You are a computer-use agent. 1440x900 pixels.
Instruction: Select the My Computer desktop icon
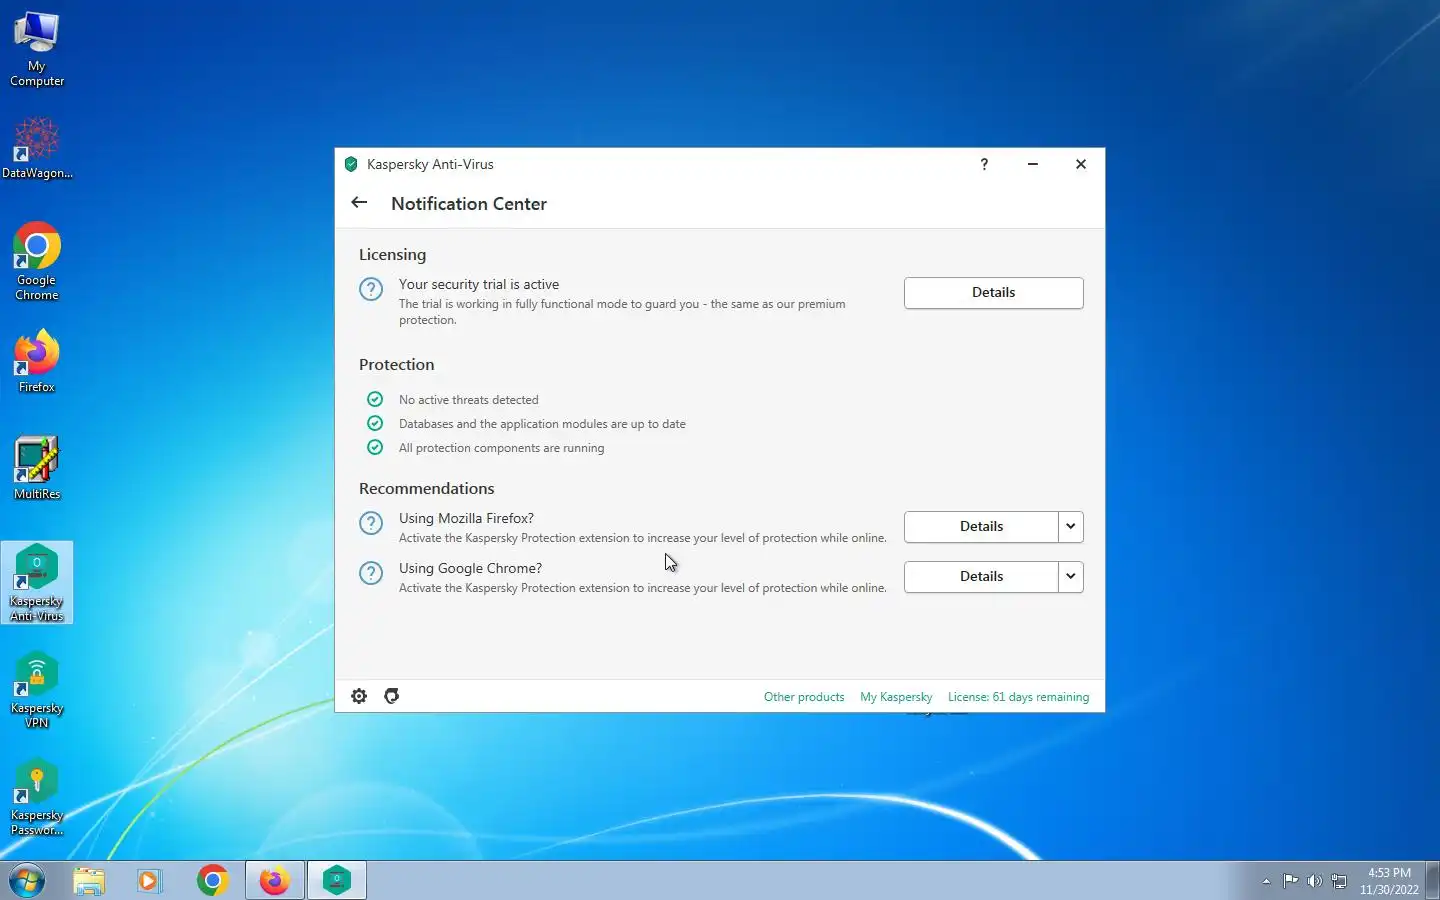pyautogui.click(x=37, y=49)
